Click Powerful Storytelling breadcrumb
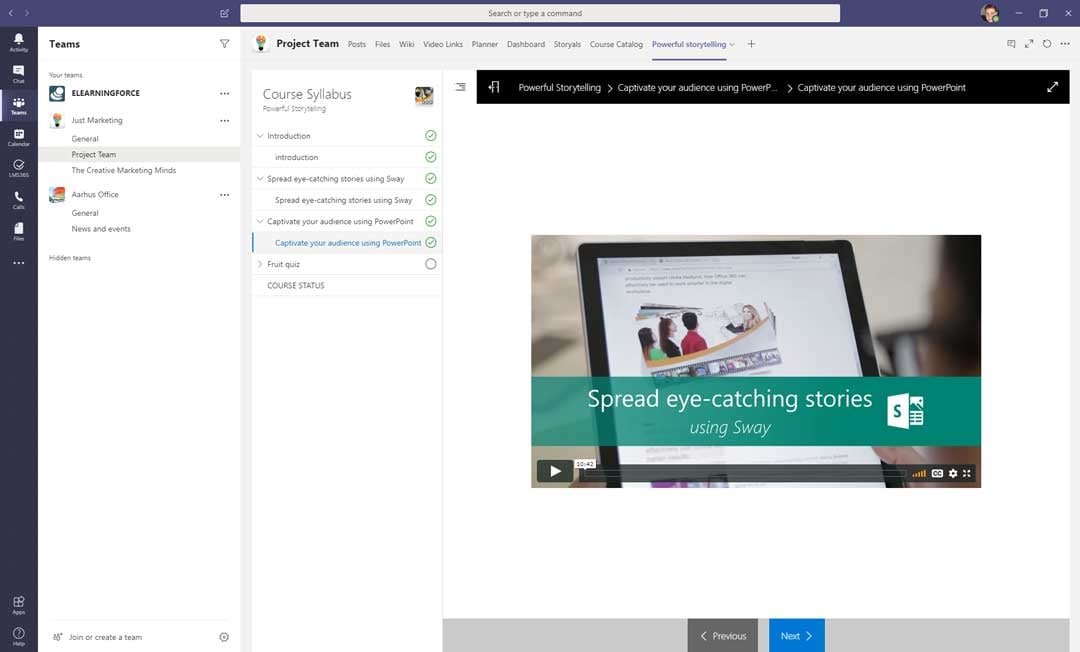 coord(559,87)
